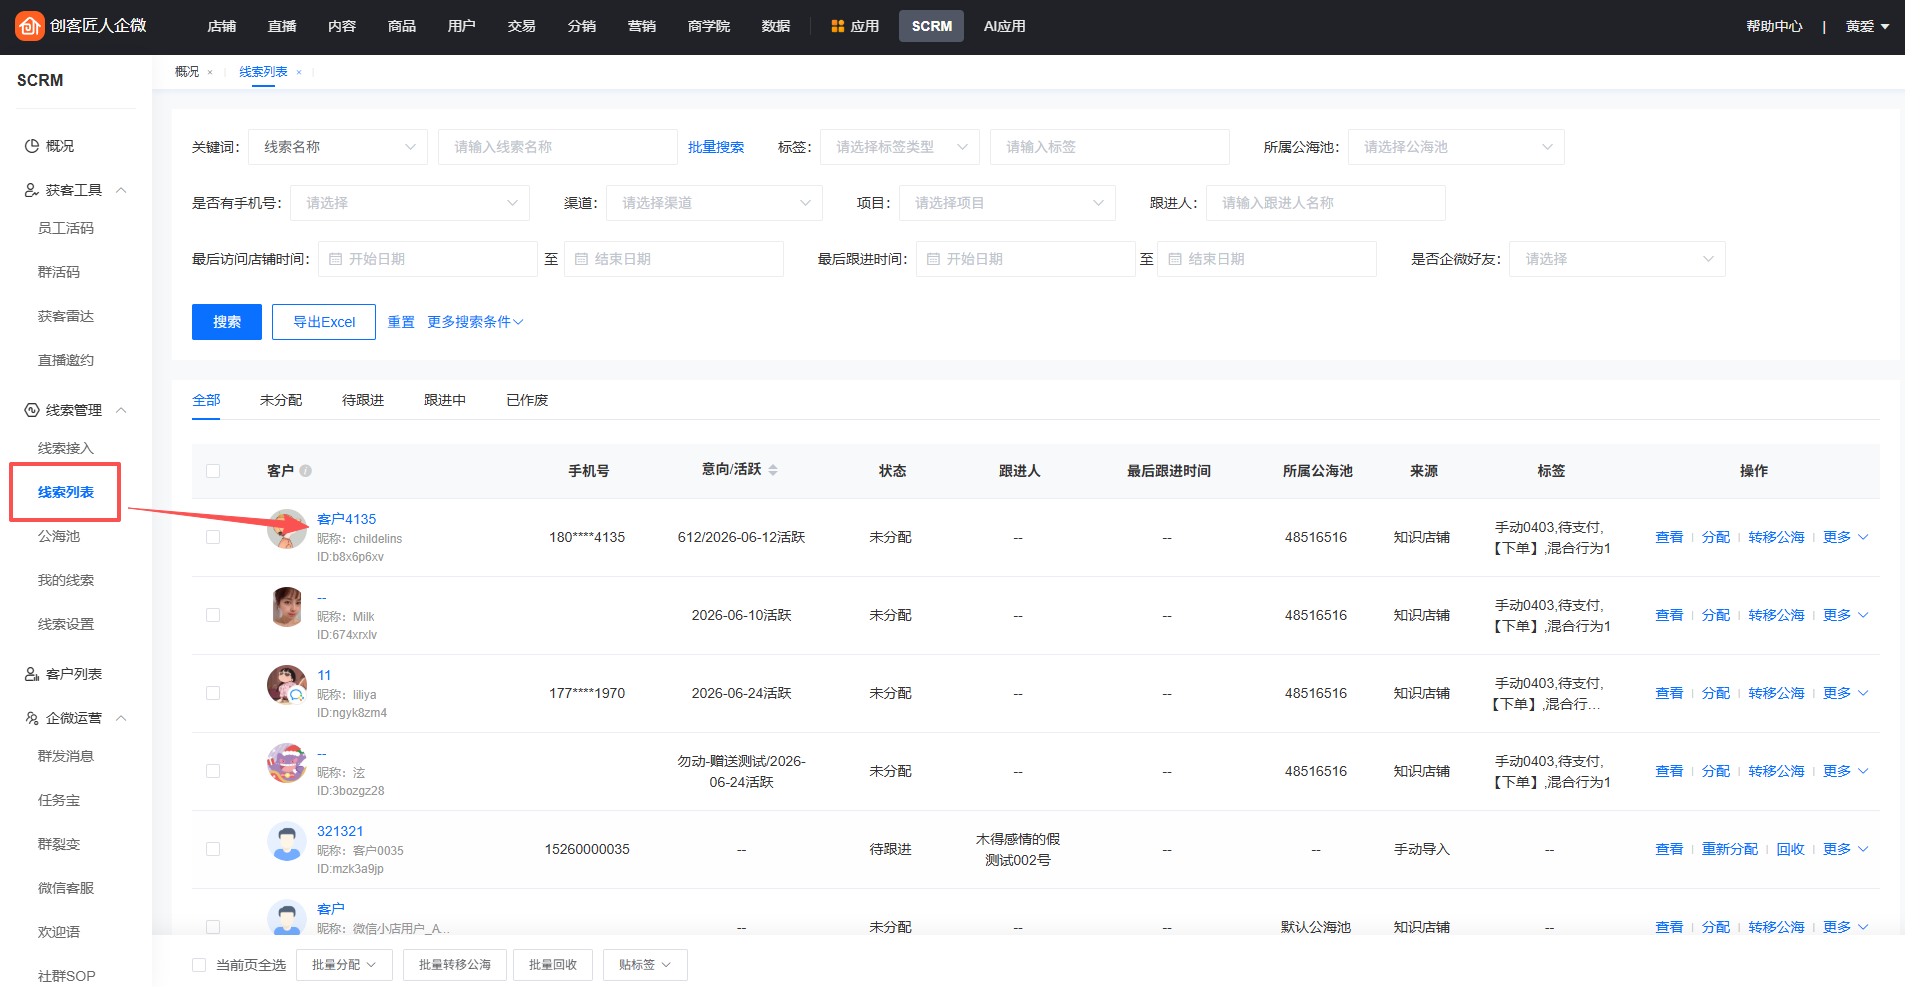This screenshot has height=987, width=1905.
Task: Click the 企微运营 sidebar icon
Action: click(x=32, y=718)
